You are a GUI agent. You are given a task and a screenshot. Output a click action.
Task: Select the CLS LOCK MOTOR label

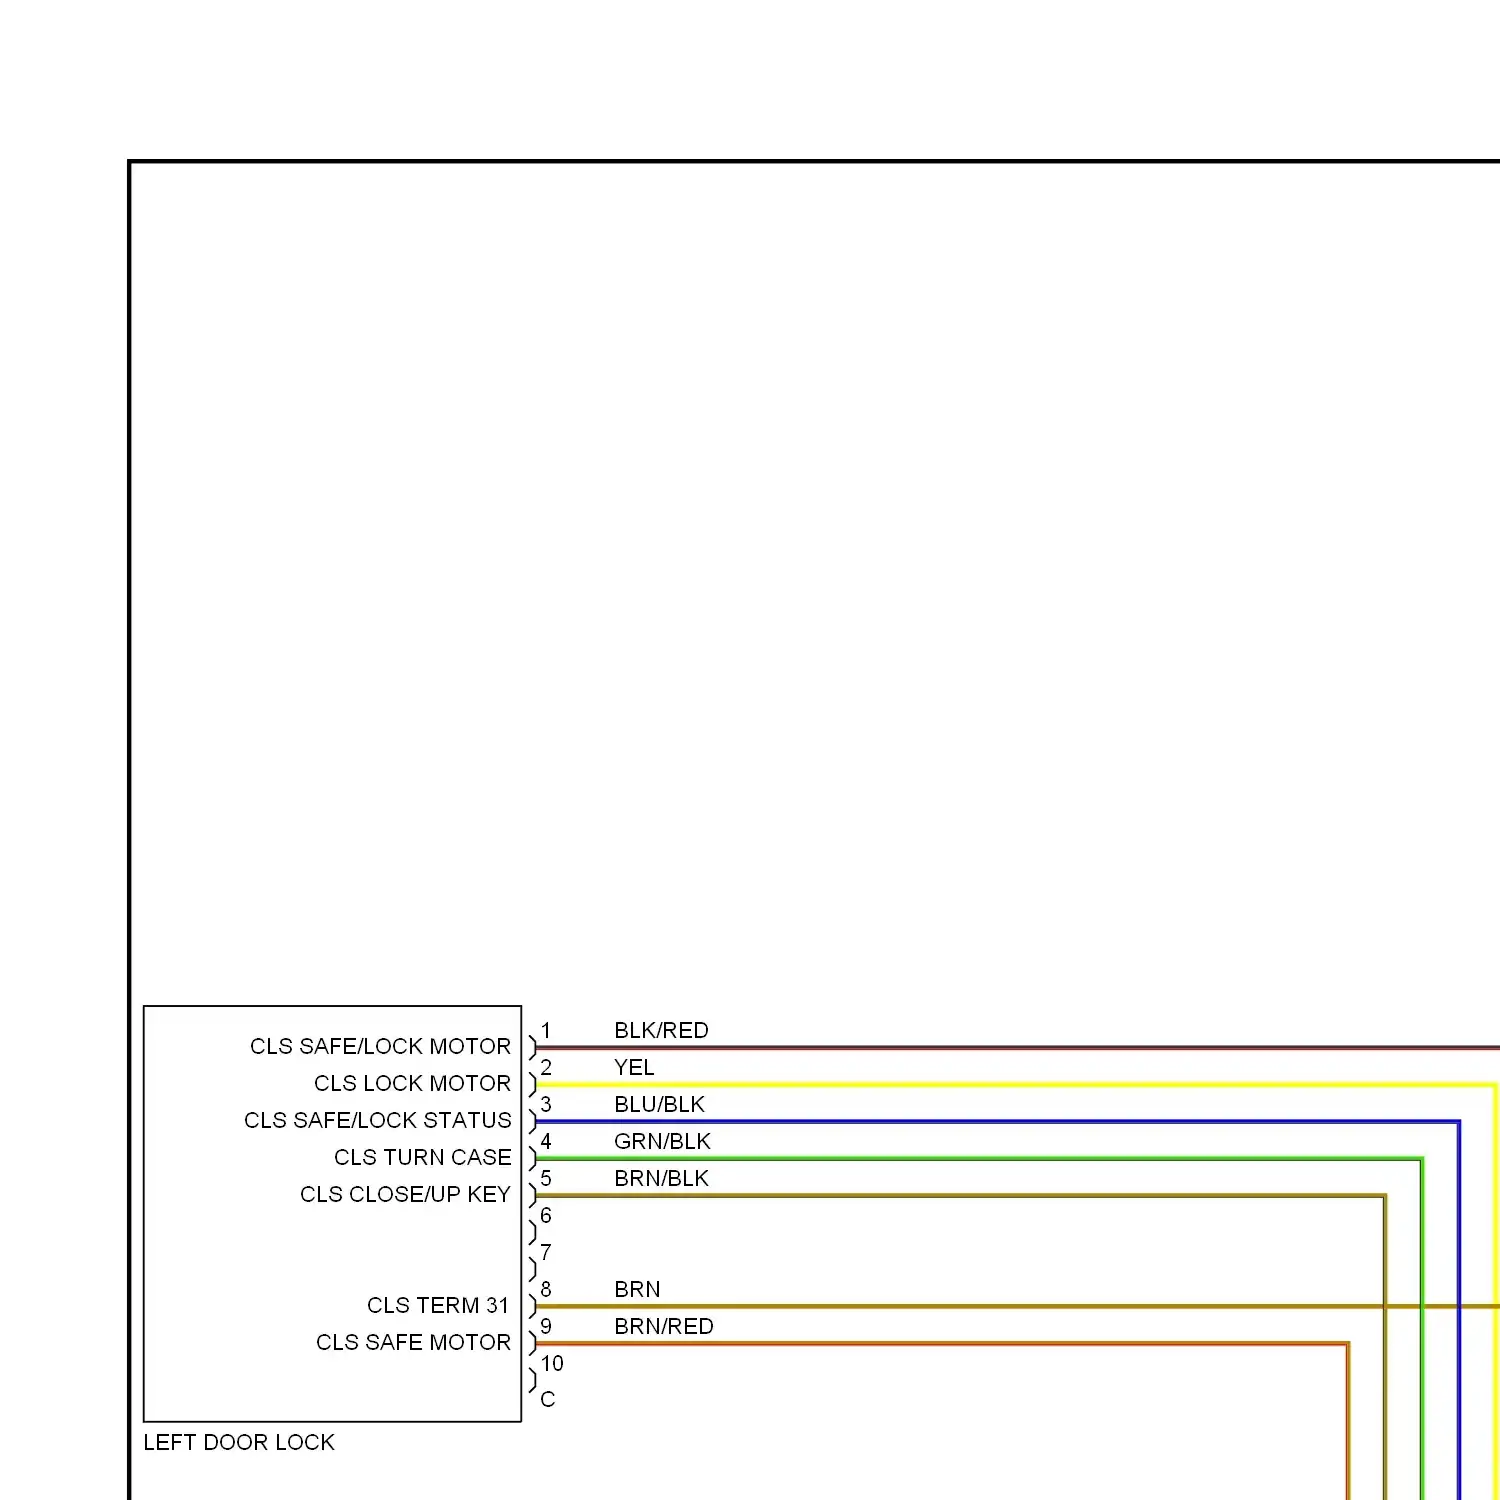412,1083
